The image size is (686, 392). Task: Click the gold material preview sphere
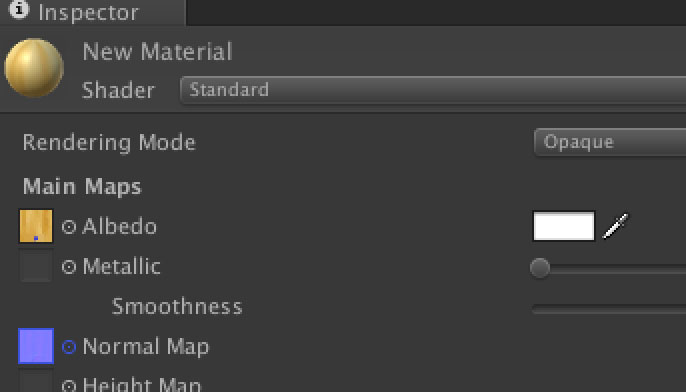(34, 68)
